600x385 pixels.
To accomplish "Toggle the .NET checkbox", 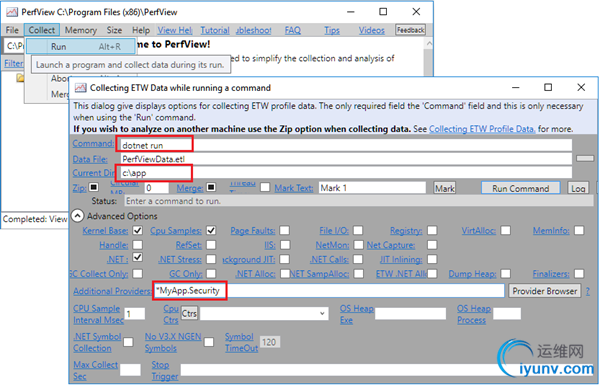I will point(137,257).
